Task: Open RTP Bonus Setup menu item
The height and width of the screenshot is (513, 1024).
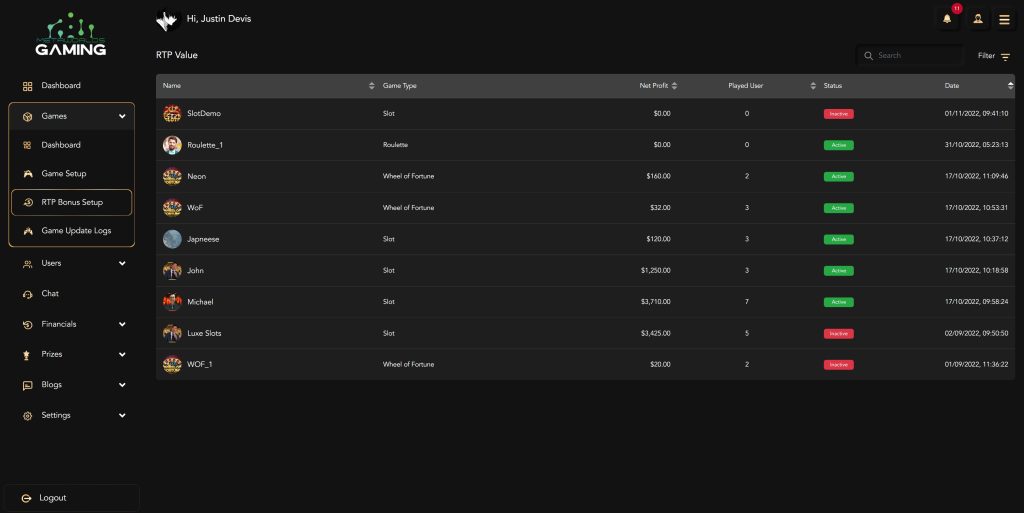Action: point(71,203)
